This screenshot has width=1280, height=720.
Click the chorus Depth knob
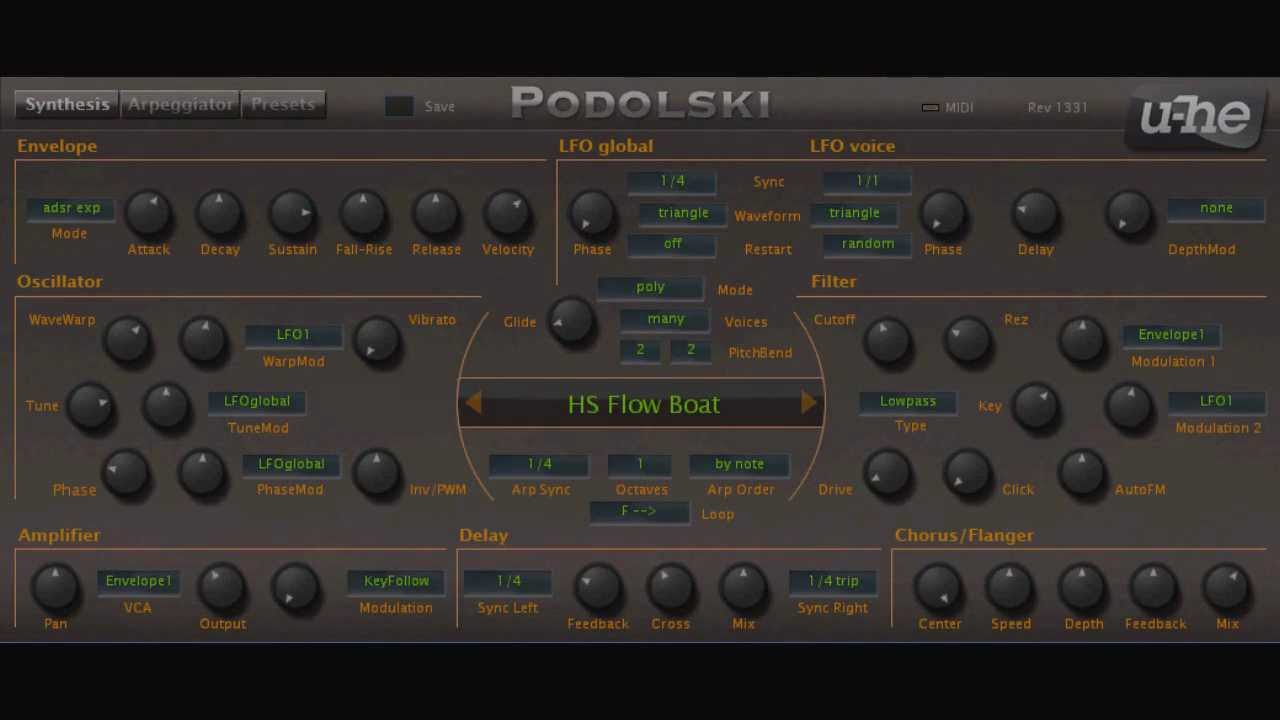pos(1082,587)
